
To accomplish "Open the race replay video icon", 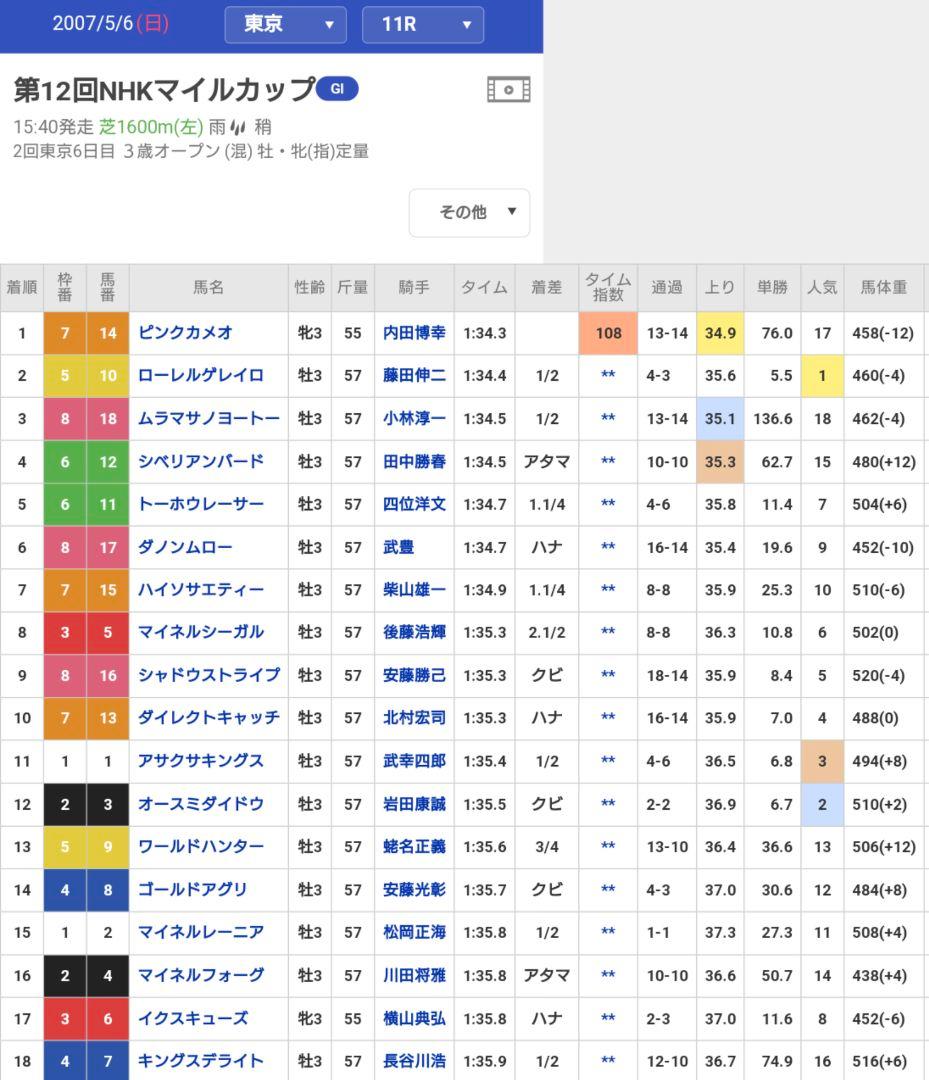I will coord(508,89).
